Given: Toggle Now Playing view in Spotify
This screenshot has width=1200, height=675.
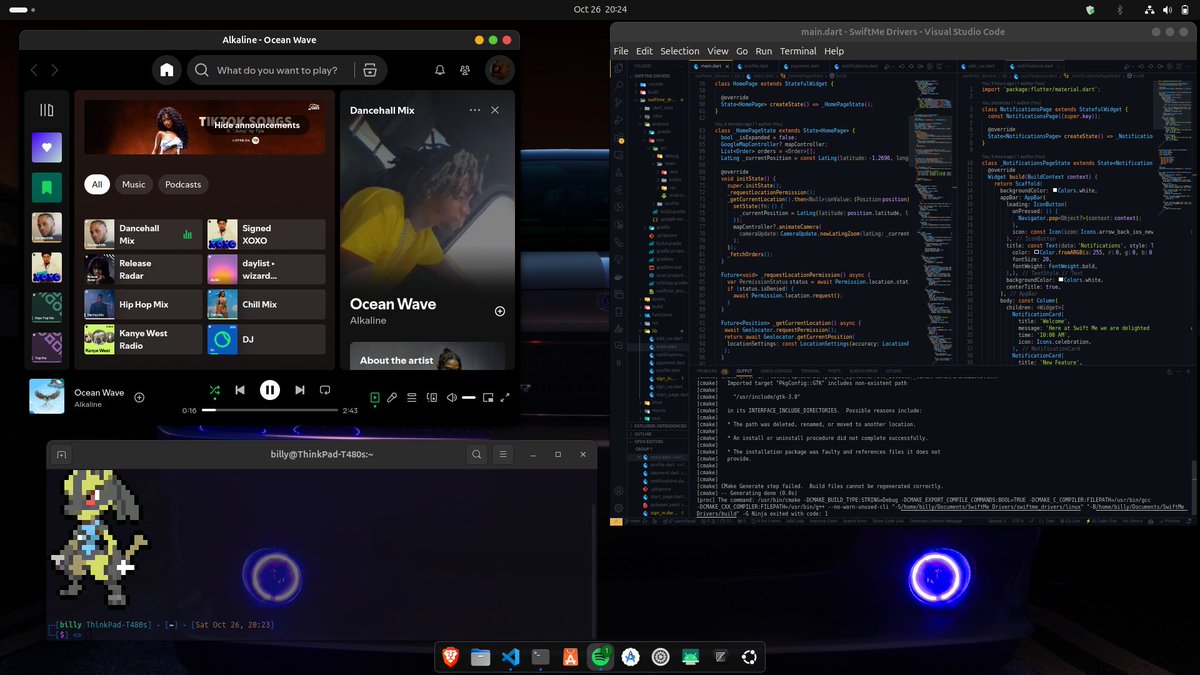Looking at the screenshot, I should 375,397.
